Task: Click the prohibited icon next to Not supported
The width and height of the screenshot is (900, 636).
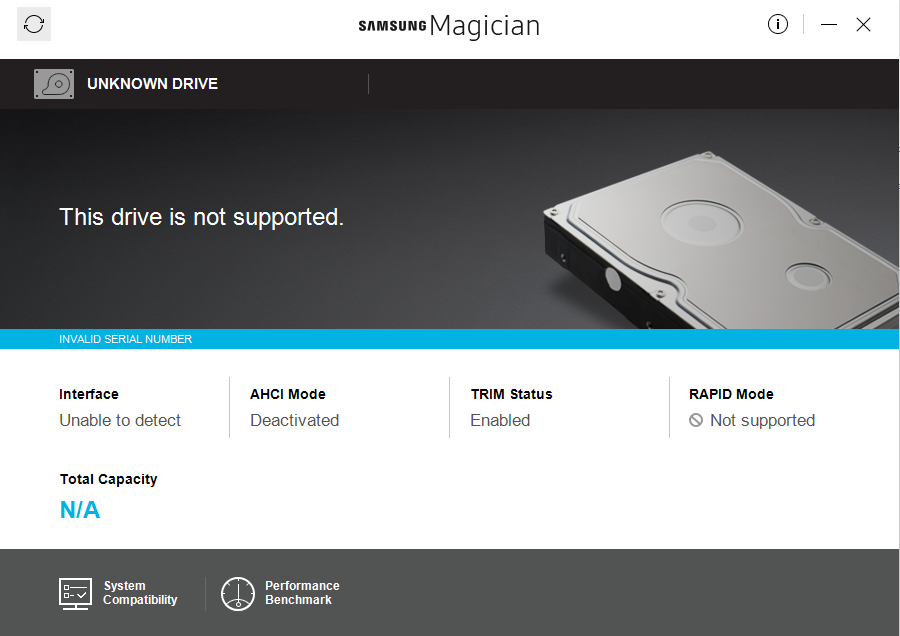Action: [x=696, y=420]
